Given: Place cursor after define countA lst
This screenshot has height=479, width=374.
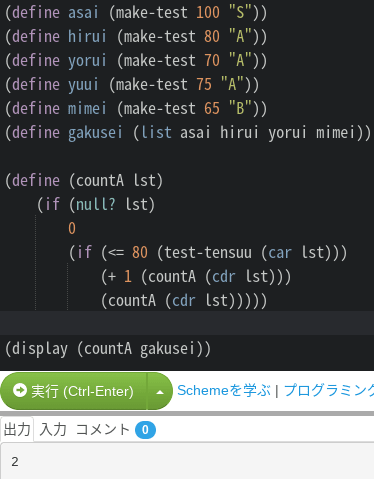Looking at the screenshot, I should (x=163, y=181).
